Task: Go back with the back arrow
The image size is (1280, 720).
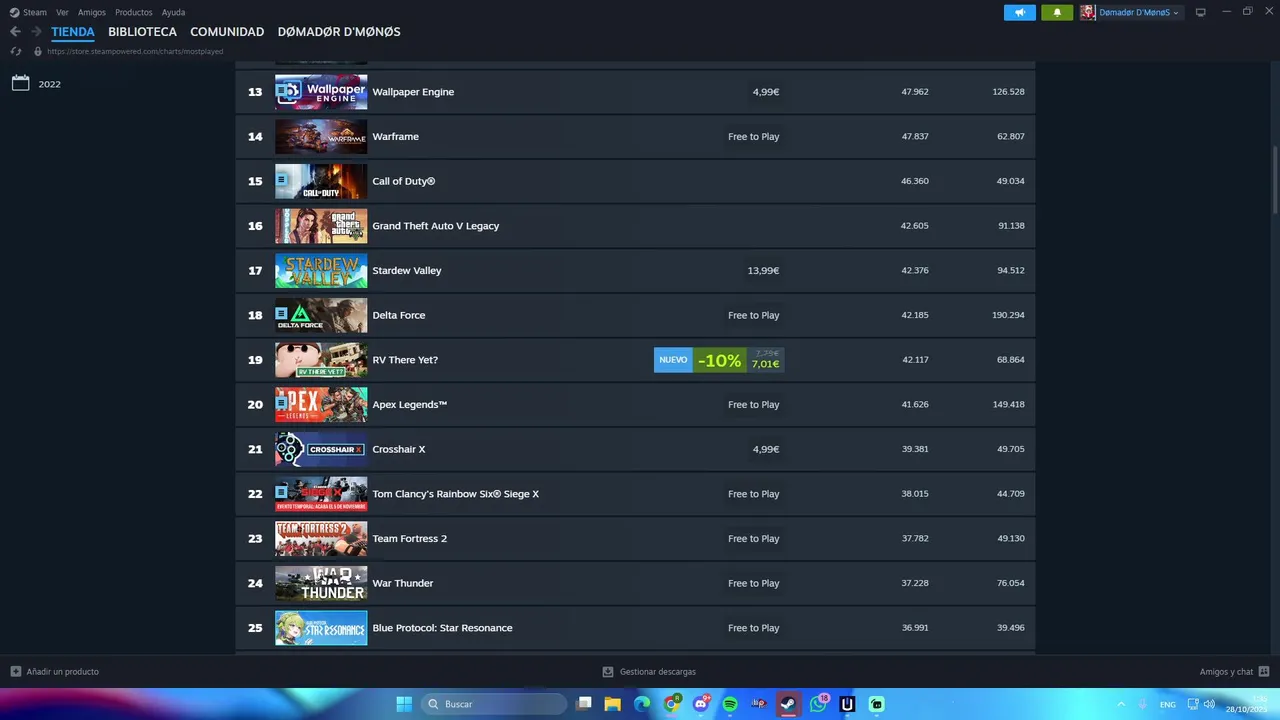Action: (15, 32)
